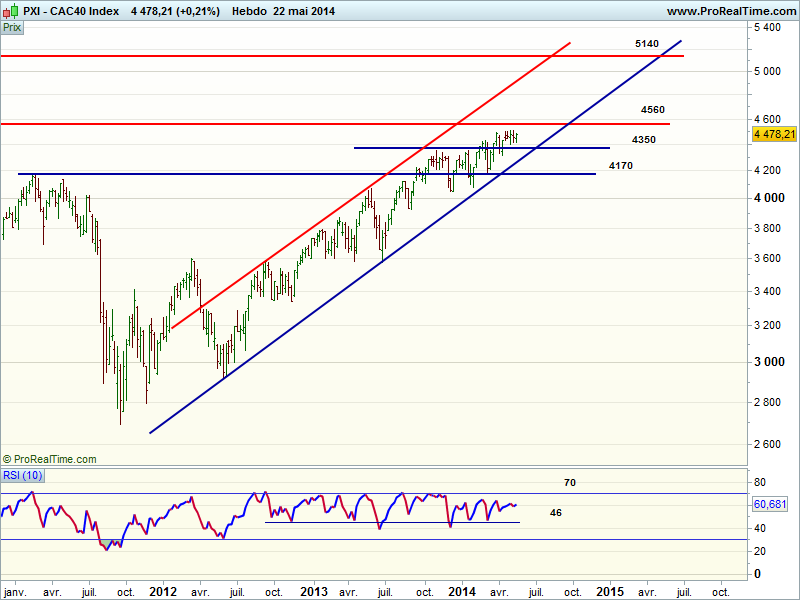
Task: Open the Prix panel label
Action: tap(12, 28)
